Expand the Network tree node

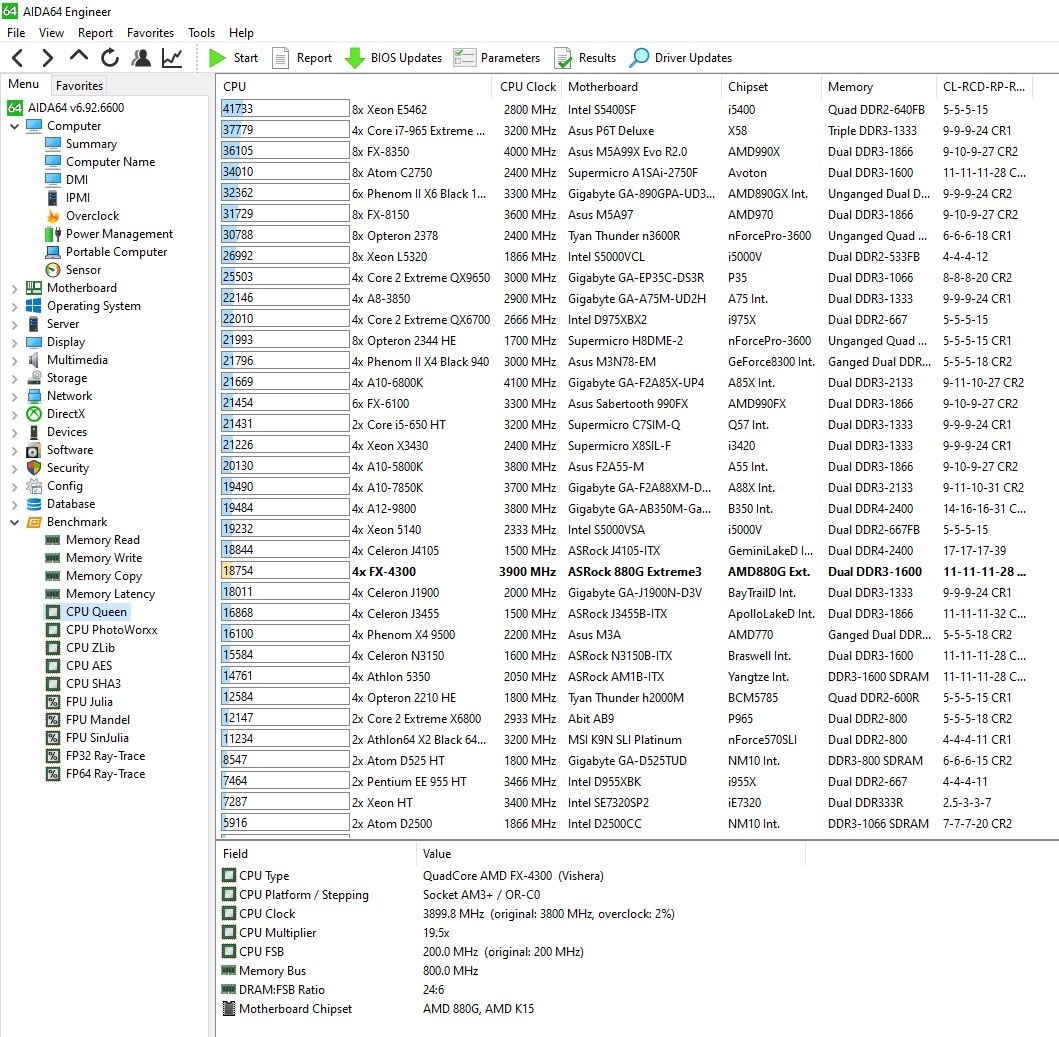[14, 397]
